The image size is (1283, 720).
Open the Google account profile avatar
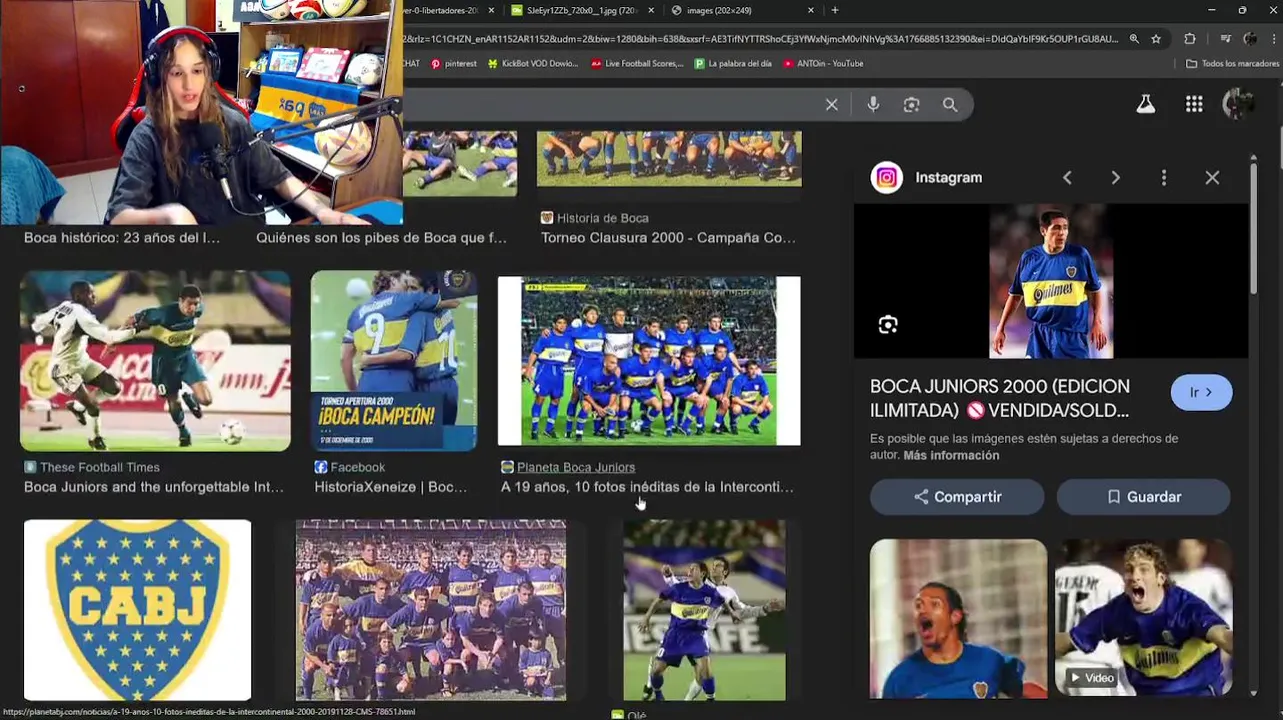pyautogui.click(x=1239, y=104)
